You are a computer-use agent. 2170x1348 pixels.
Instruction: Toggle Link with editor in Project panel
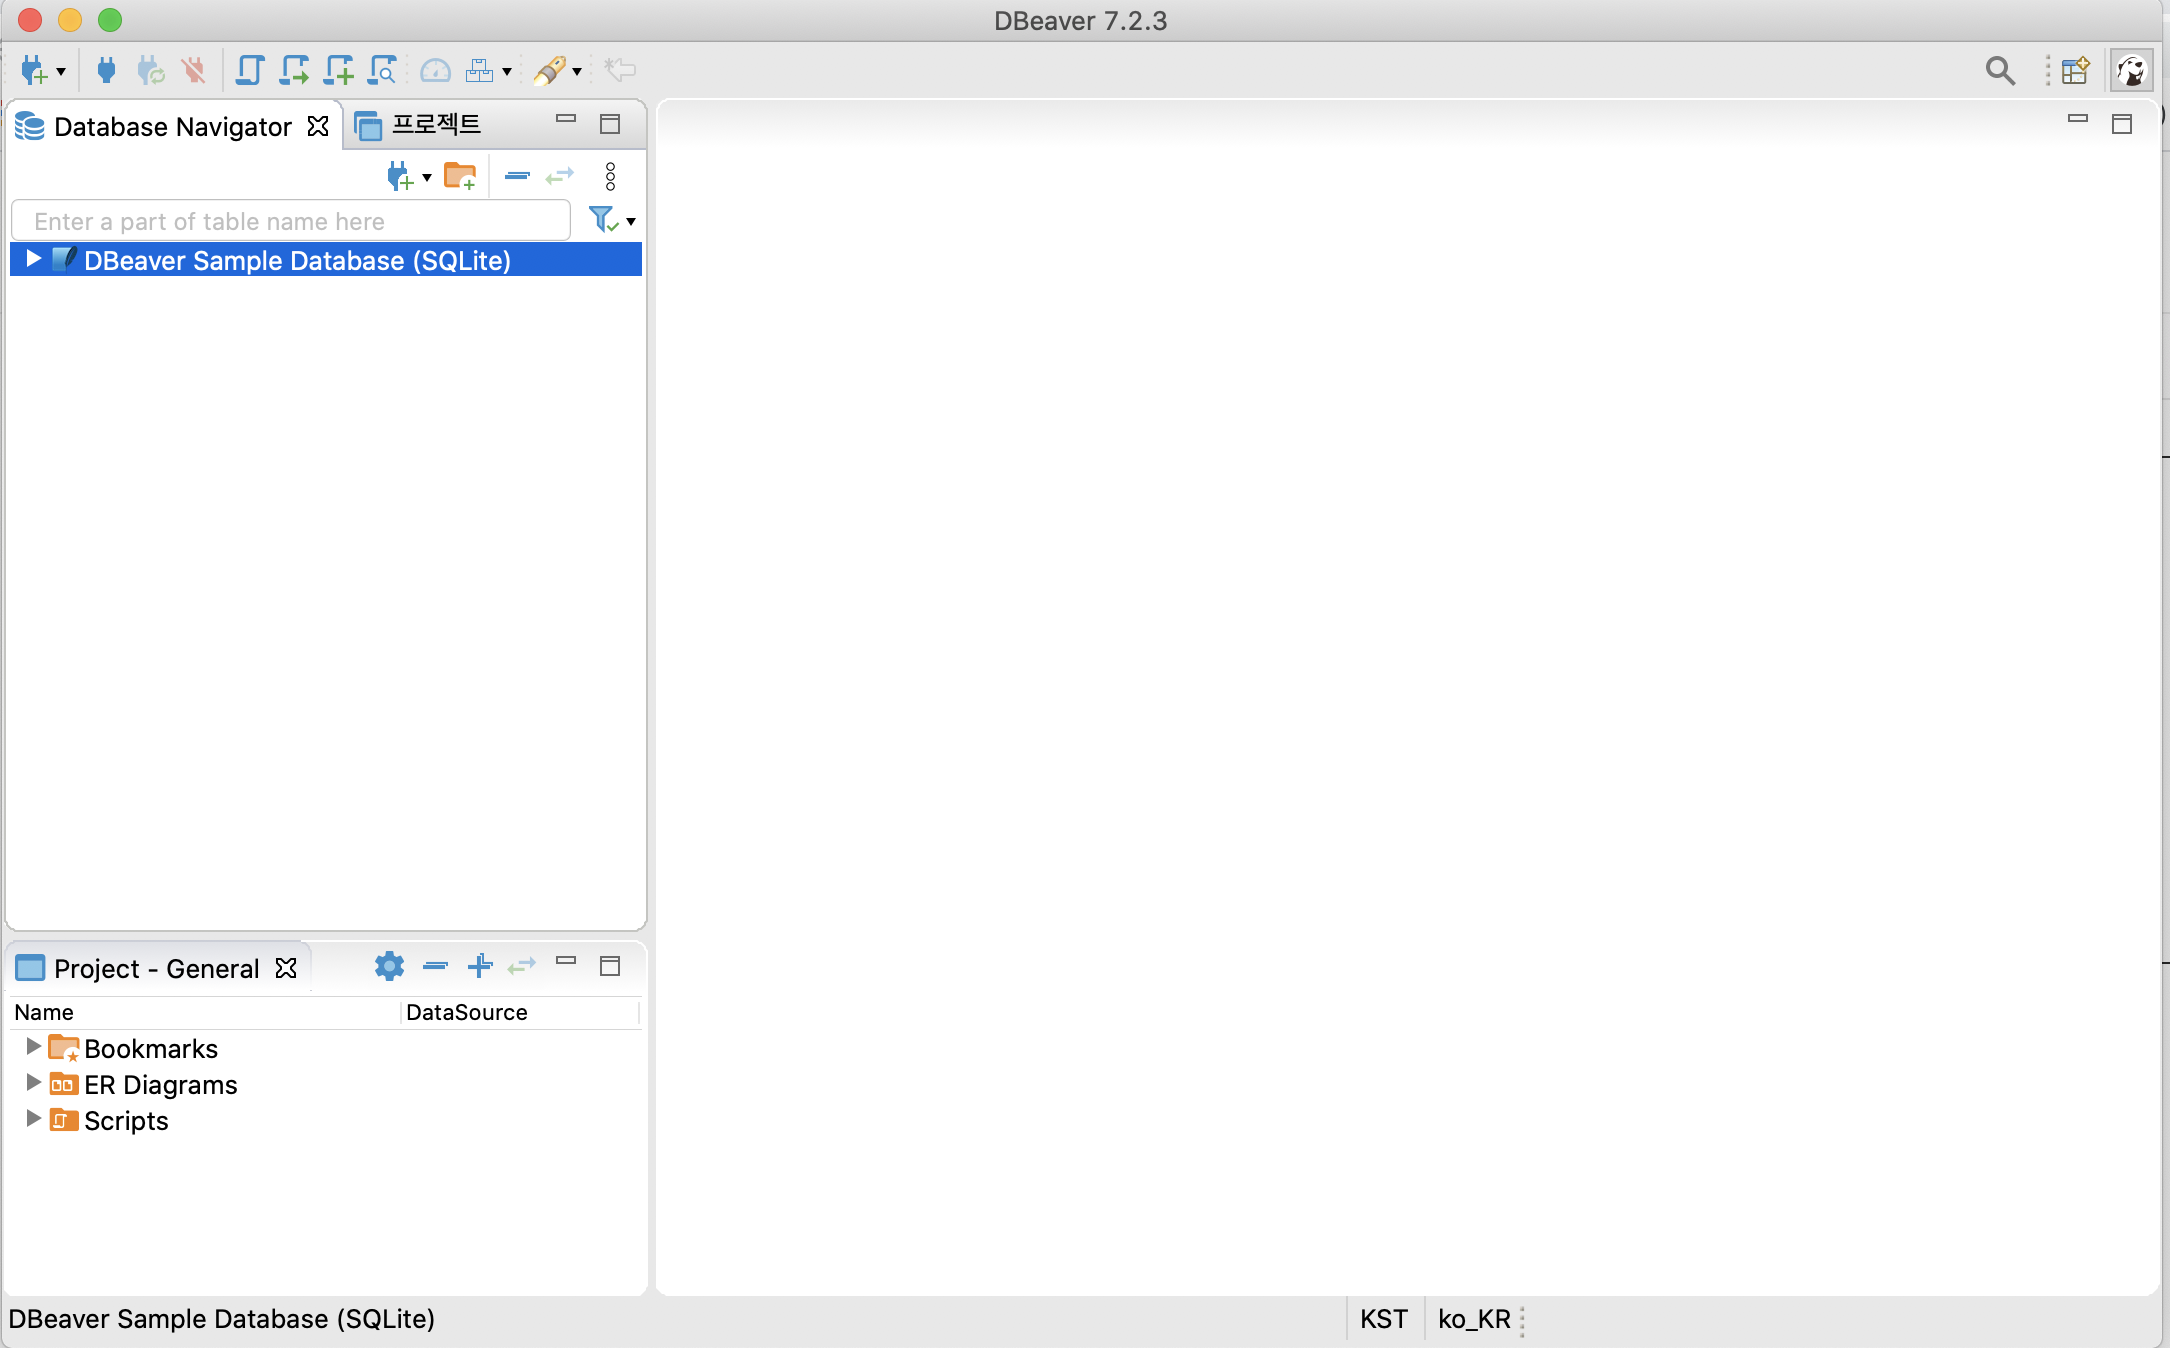(x=522, y=966)
